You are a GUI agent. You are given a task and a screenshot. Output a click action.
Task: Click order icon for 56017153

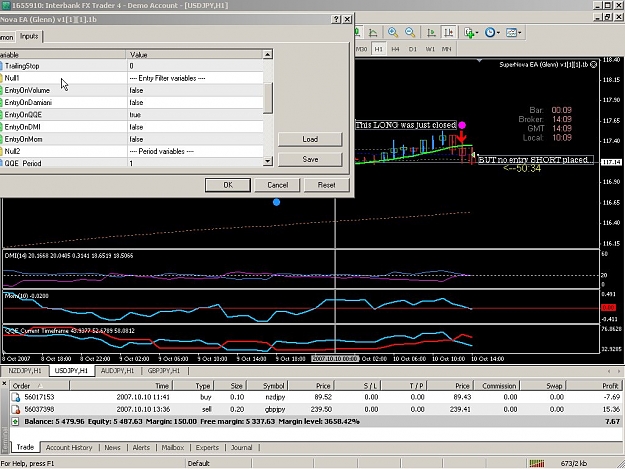coord(16,397)
